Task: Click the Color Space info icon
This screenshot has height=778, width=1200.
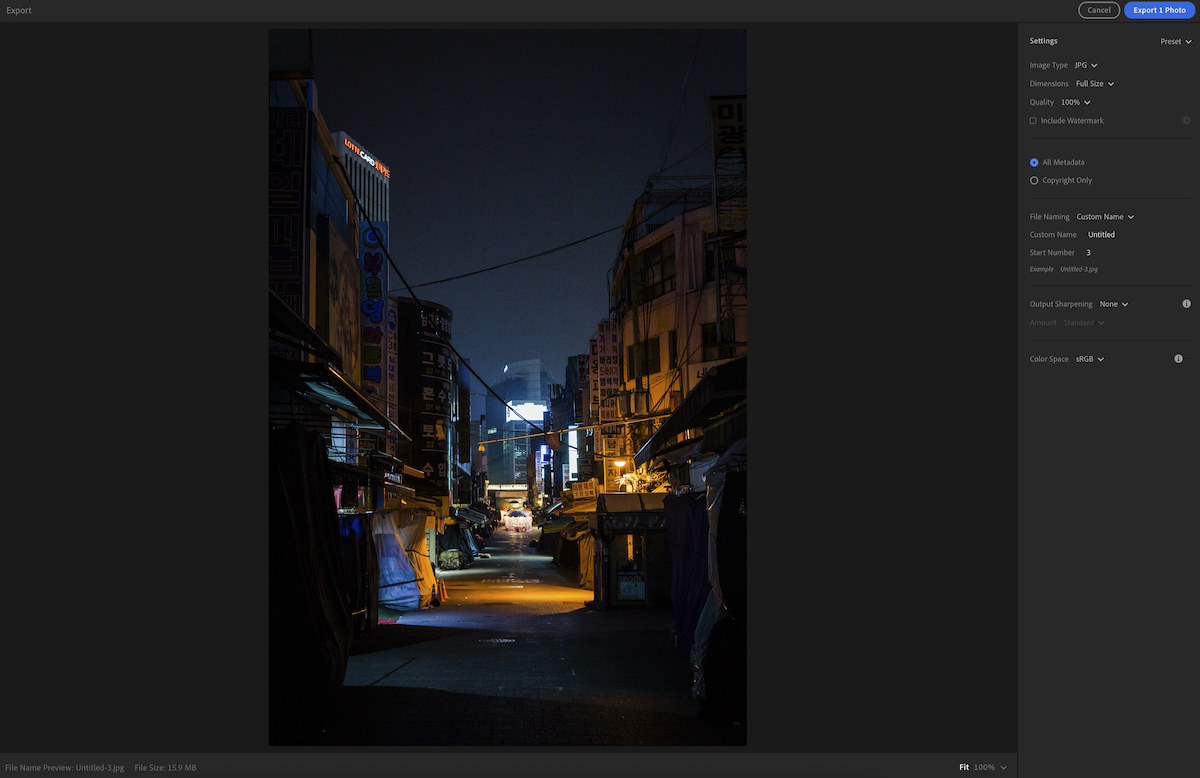Action: 1178,358
